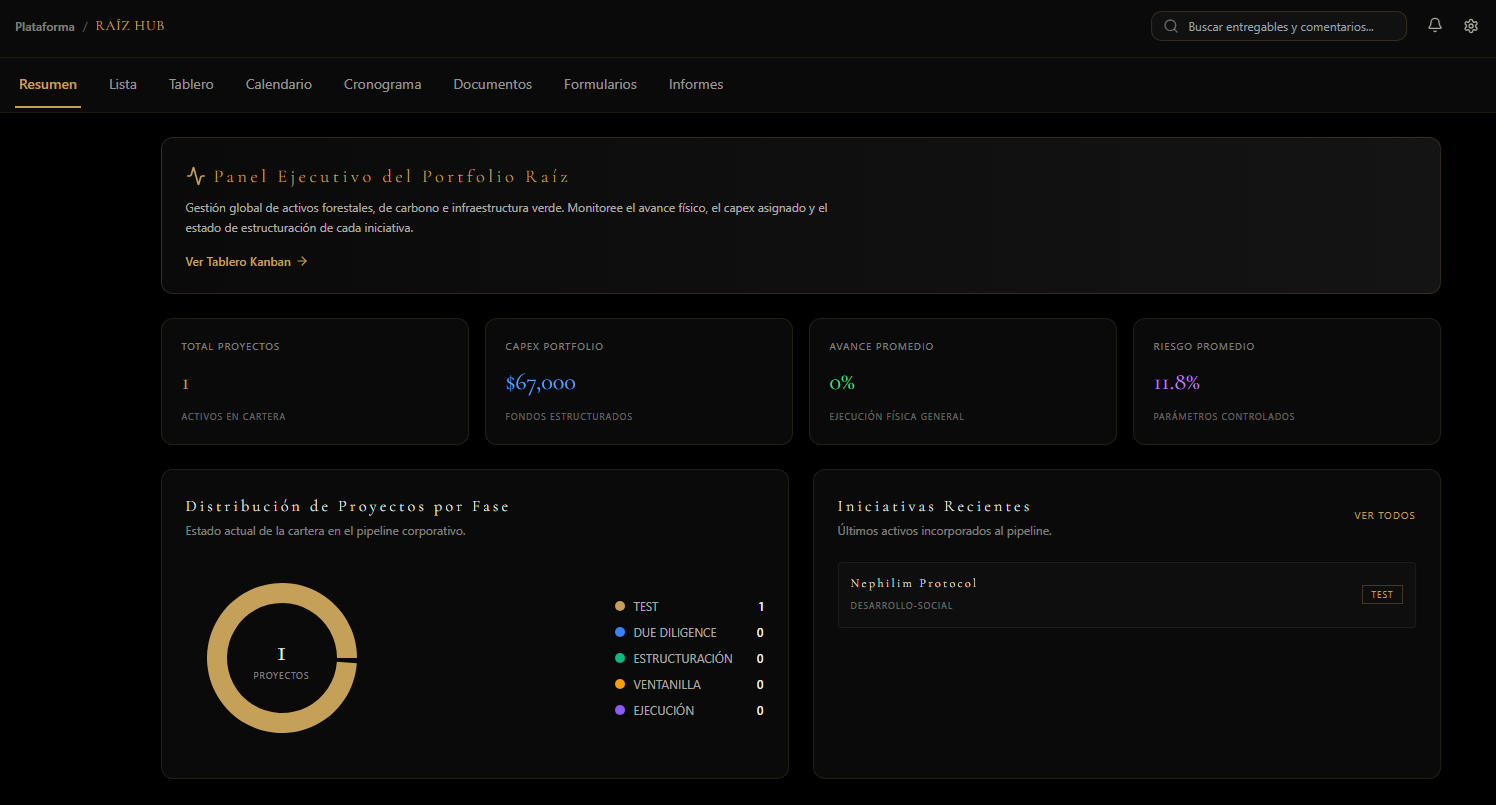Open the Informes tab
This screenshot has height=805, width=1496.
[x=696, y=85]
